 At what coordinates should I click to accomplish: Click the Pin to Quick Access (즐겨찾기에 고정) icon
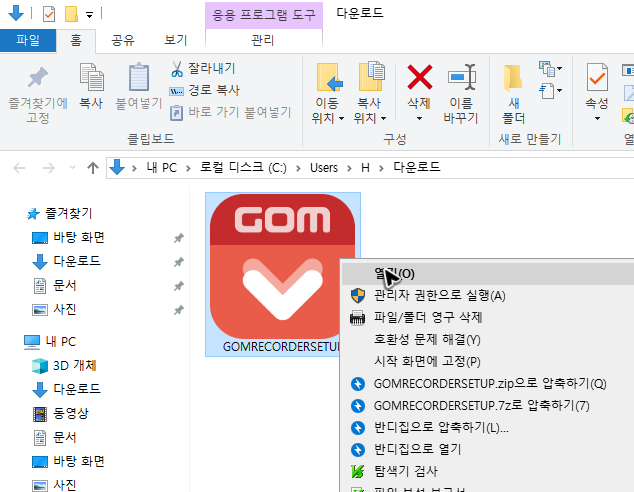(x=38, y=77)
